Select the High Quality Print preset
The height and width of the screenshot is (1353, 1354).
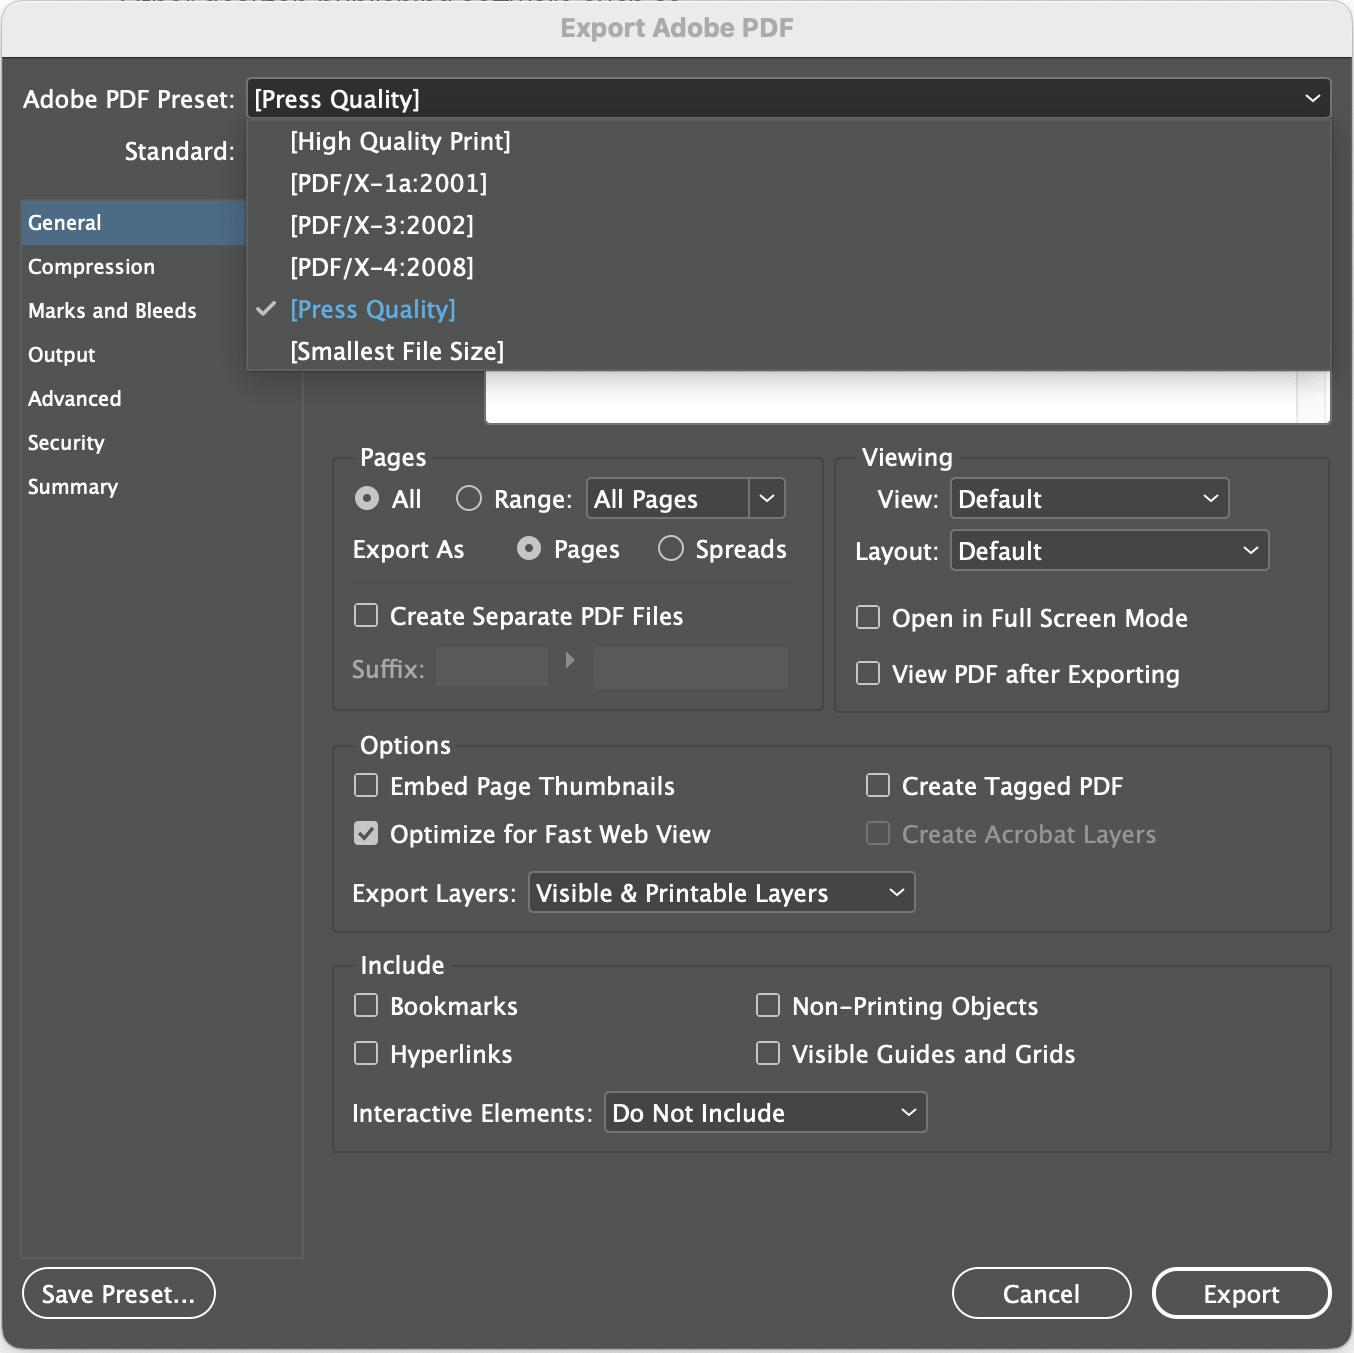[789, 141]
